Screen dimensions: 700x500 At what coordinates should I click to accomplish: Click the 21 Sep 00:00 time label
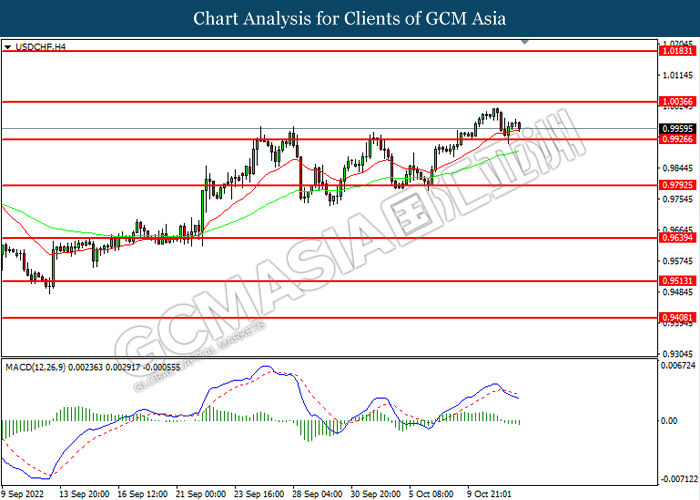pyautogui.click(x=201, y=494)
